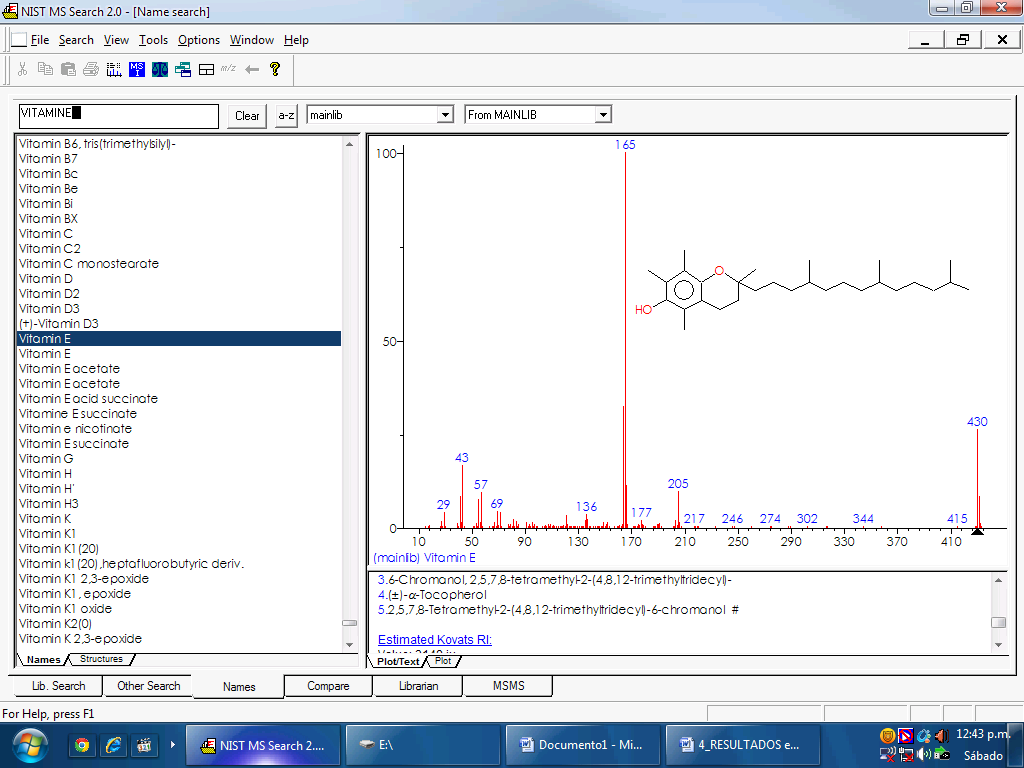
Task: Switch to the MSMS tab
Action: 509,686
